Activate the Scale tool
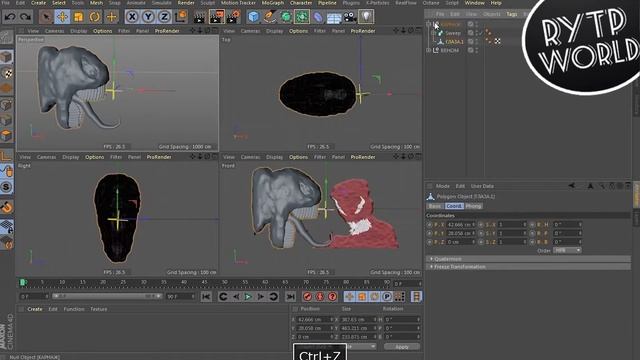Screen dimensions: 640x360 point(78,17)
